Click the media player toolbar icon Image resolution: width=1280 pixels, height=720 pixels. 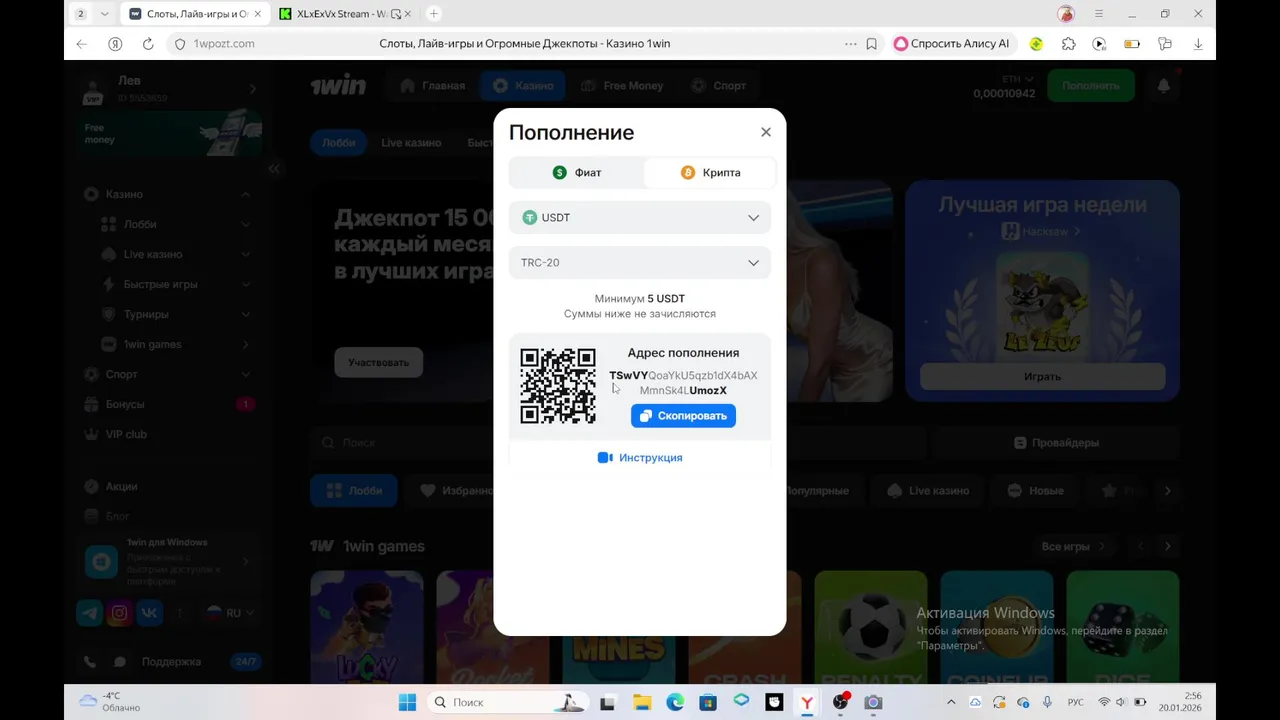click(x=1100, y=44)
